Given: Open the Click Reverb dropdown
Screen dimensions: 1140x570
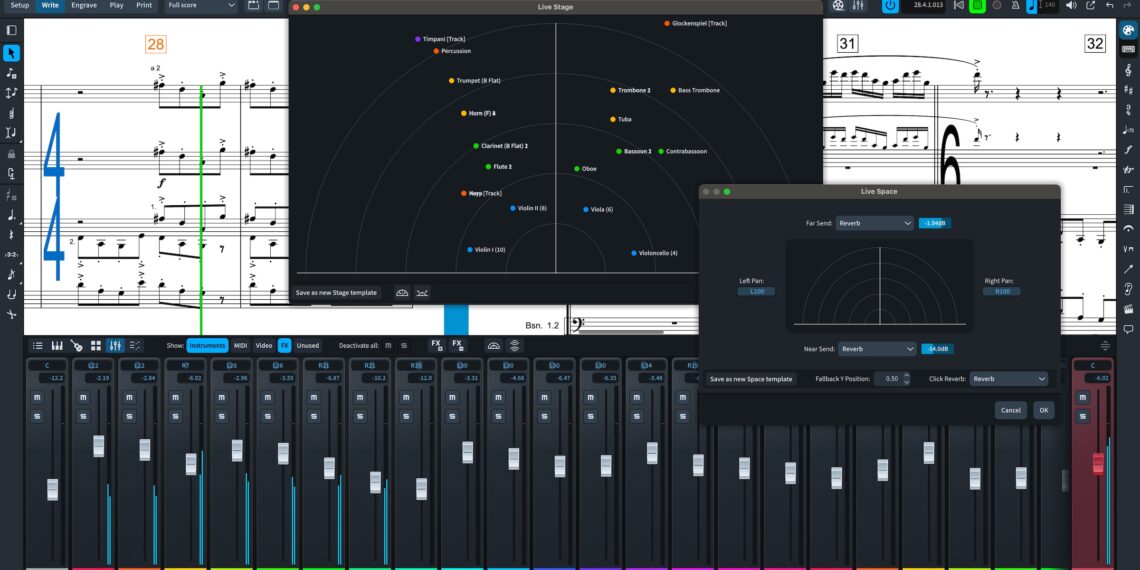Looking at the screenshot, I should tap(1008, 379).
